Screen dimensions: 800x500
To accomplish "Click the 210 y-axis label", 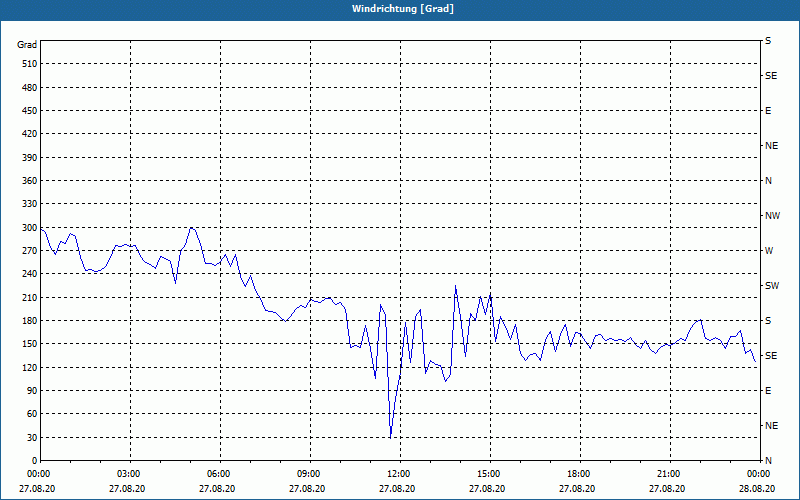I will 30,297.
